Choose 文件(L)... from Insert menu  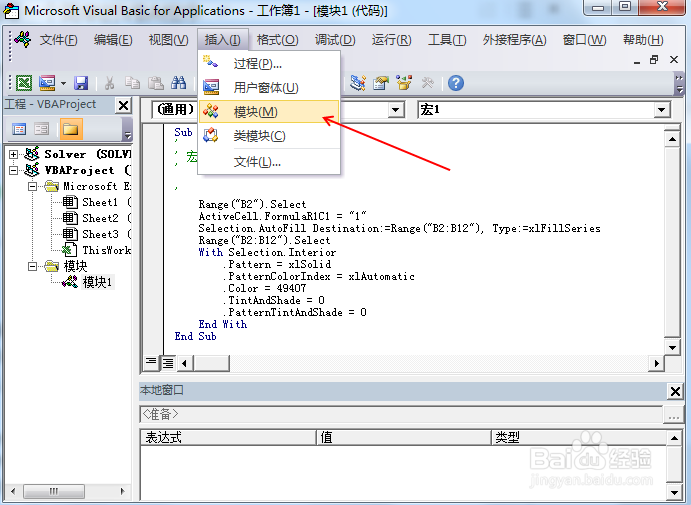(269, 162)
